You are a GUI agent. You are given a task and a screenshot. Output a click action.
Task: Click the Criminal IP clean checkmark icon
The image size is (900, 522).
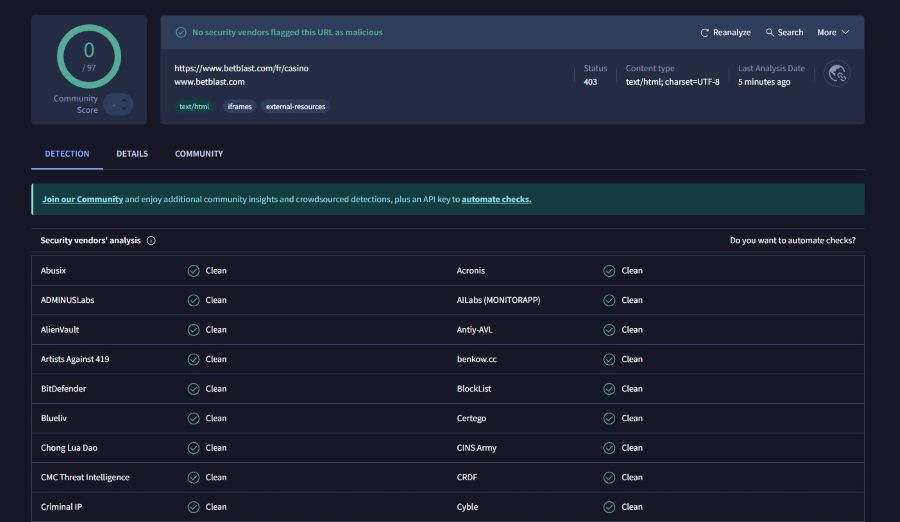(193, 507)
